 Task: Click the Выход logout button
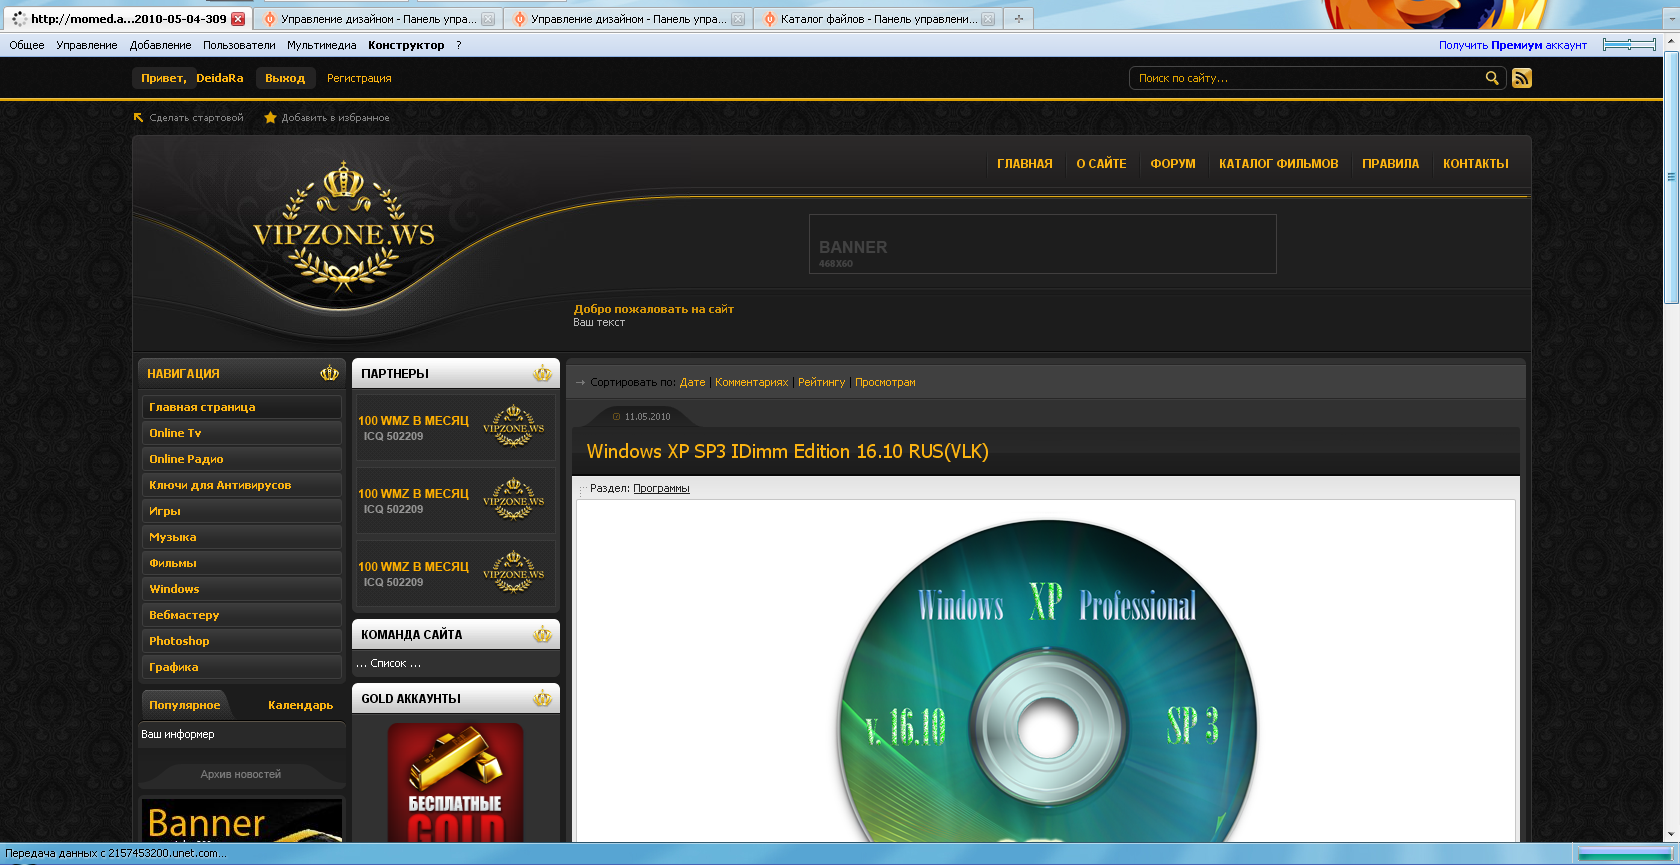[285, 78]
